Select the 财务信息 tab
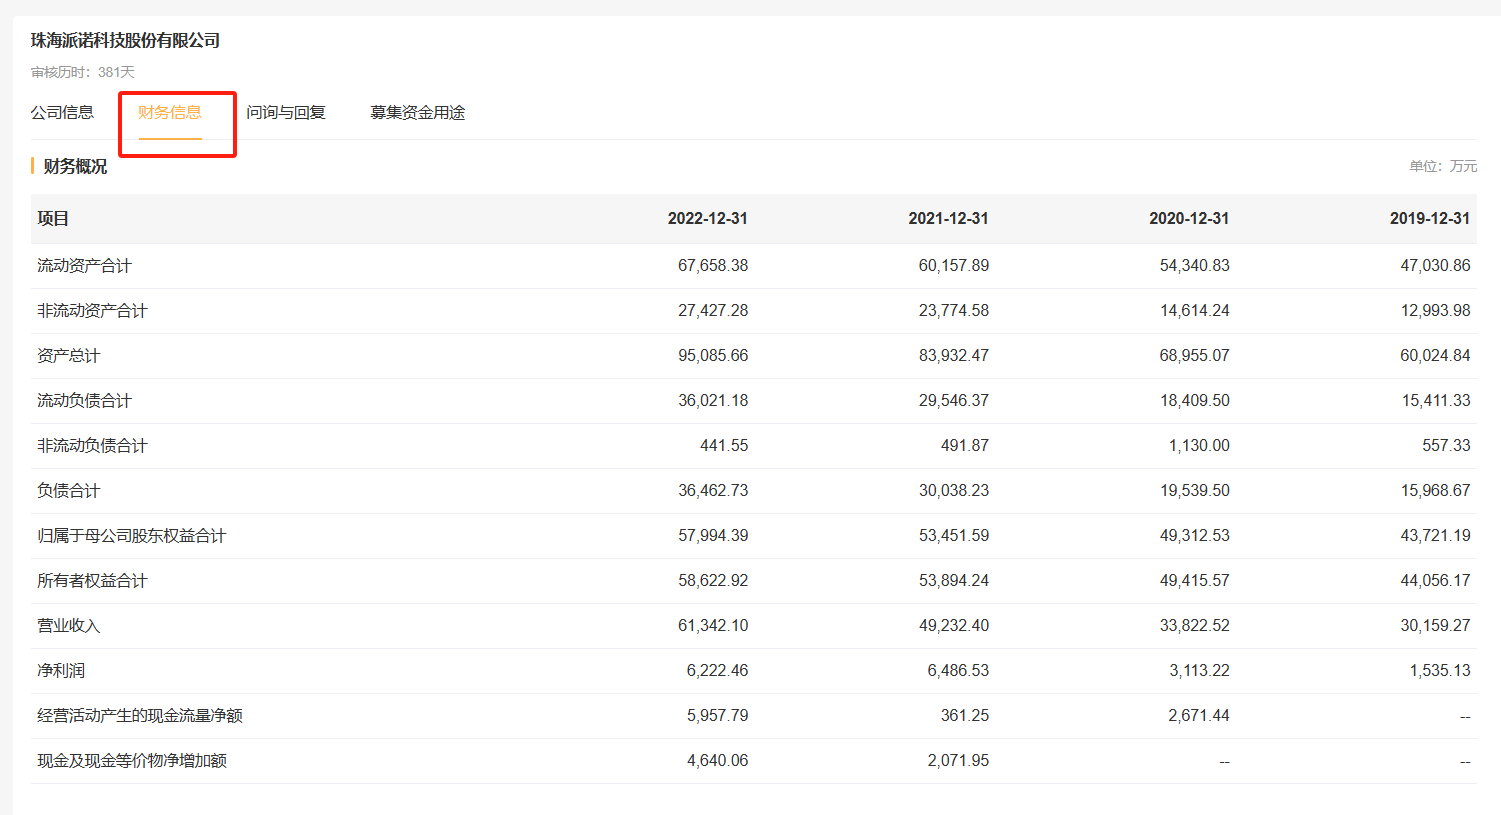 tap(170, 113)
